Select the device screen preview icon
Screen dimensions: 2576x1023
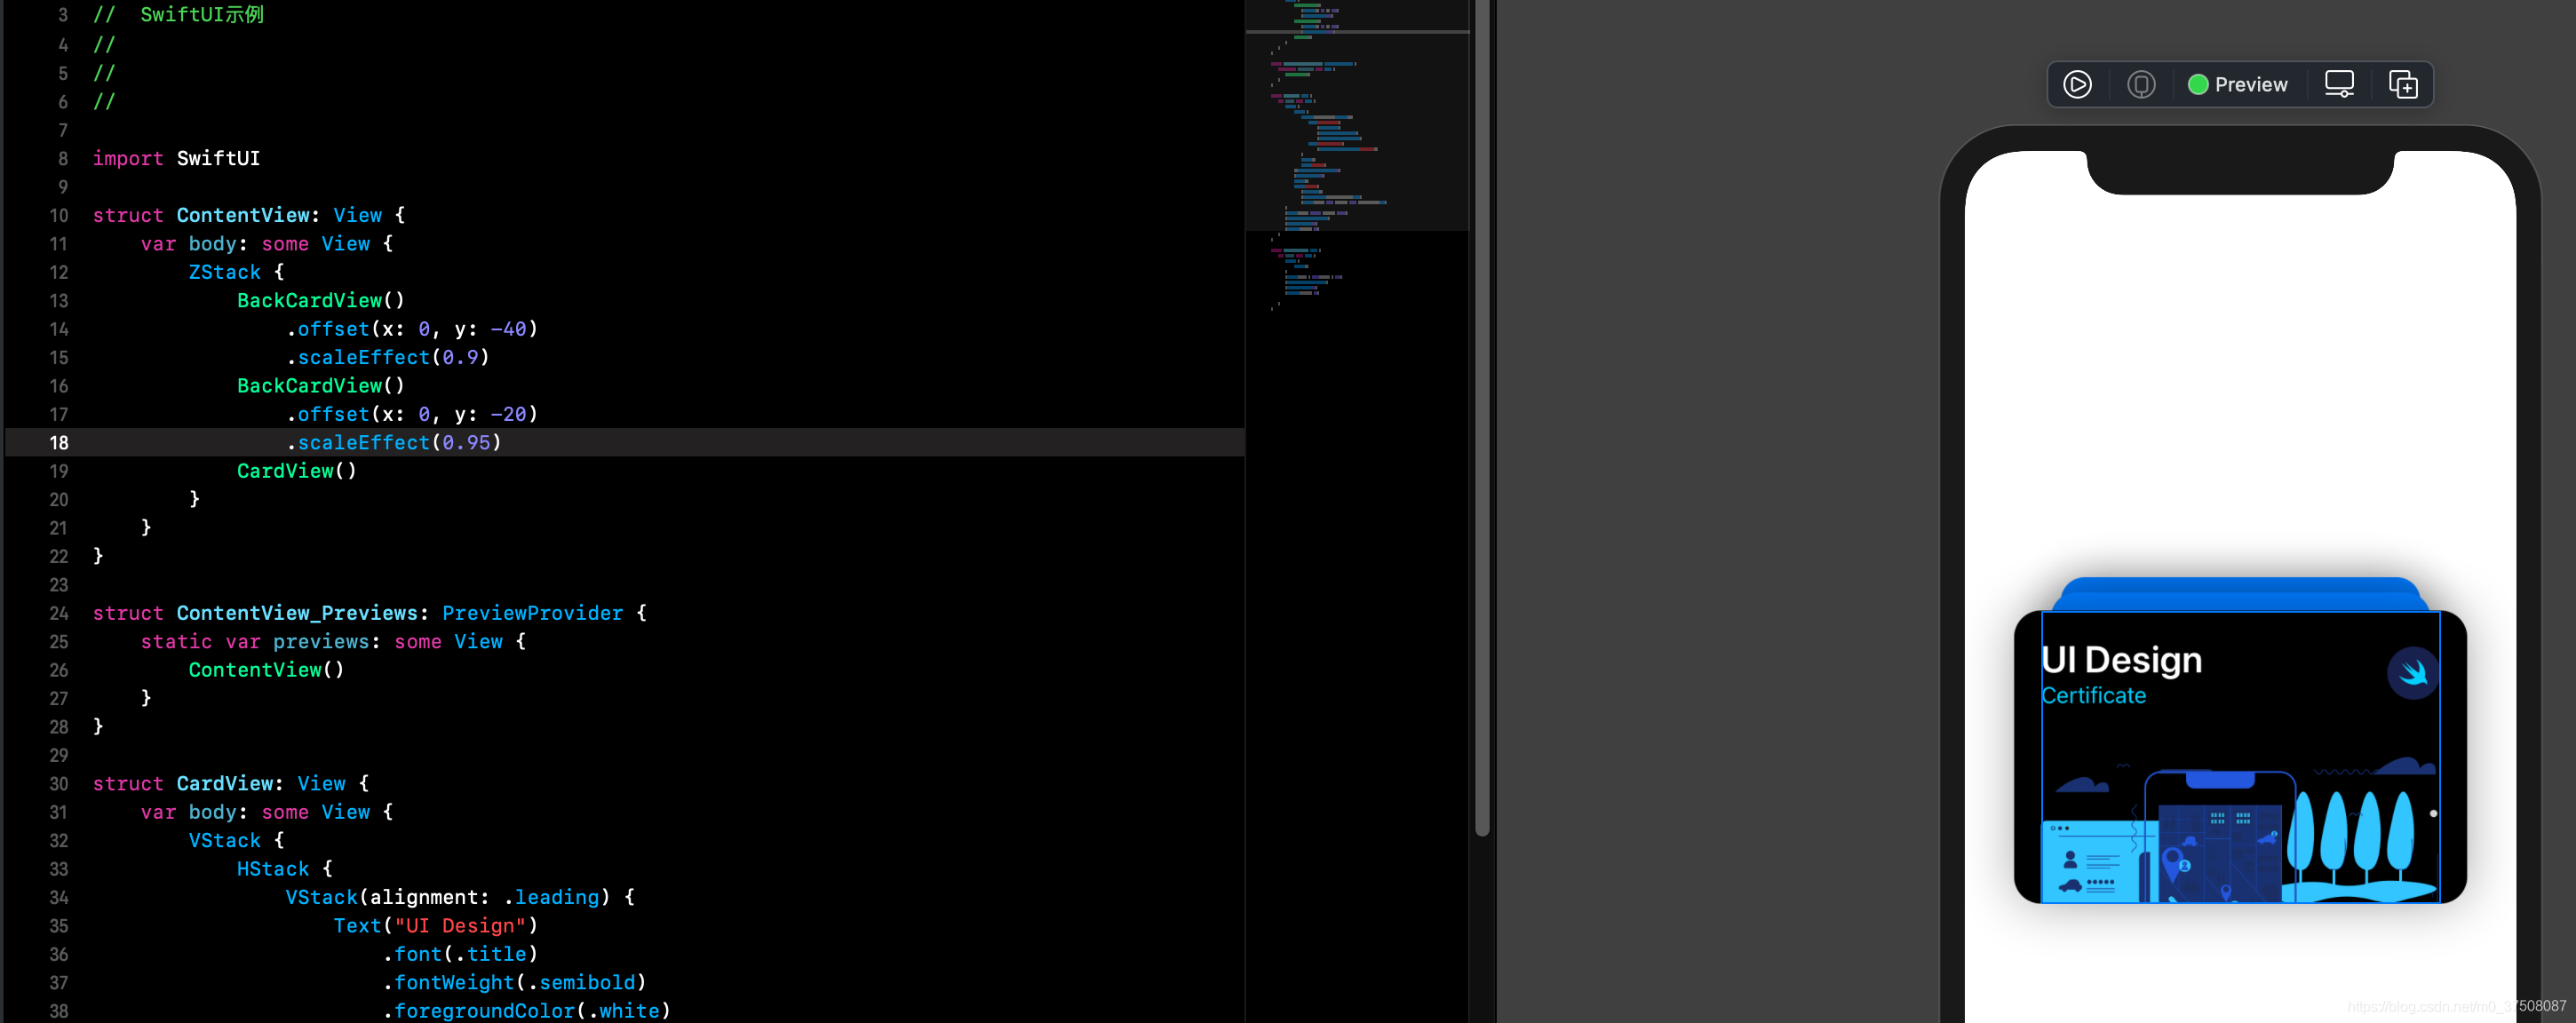2341,83
